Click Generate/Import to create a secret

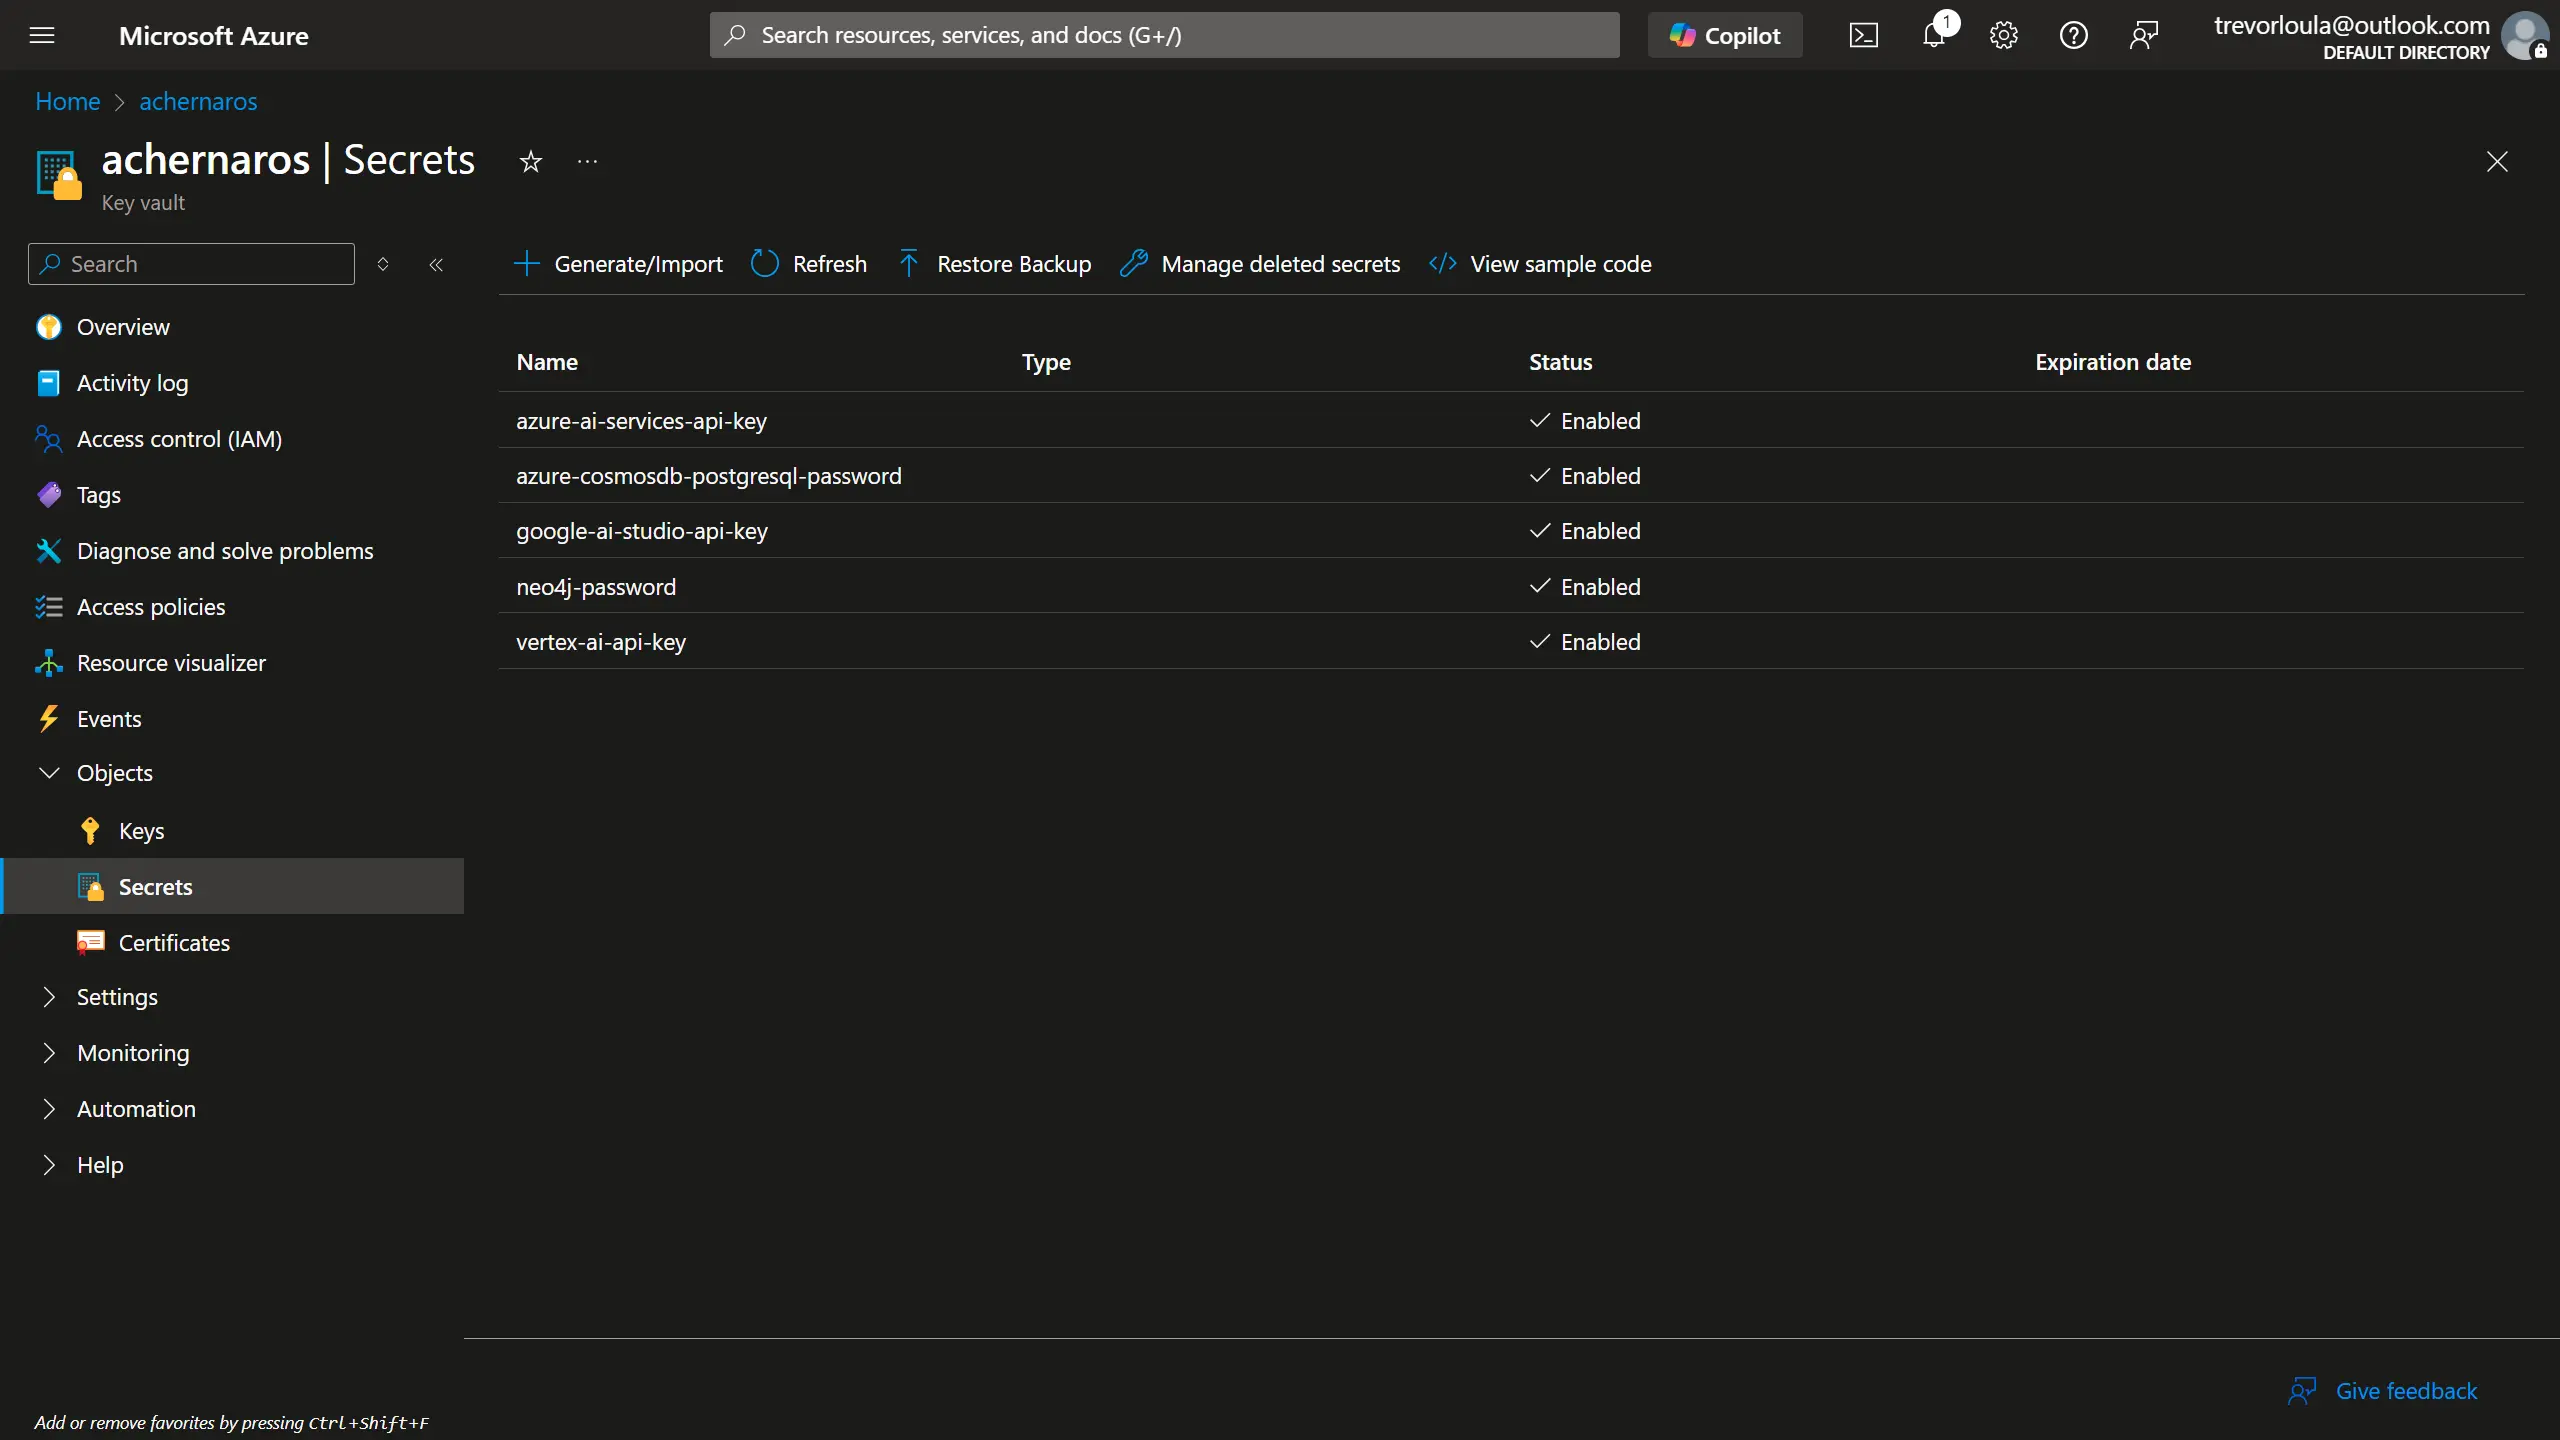point(618,264)
